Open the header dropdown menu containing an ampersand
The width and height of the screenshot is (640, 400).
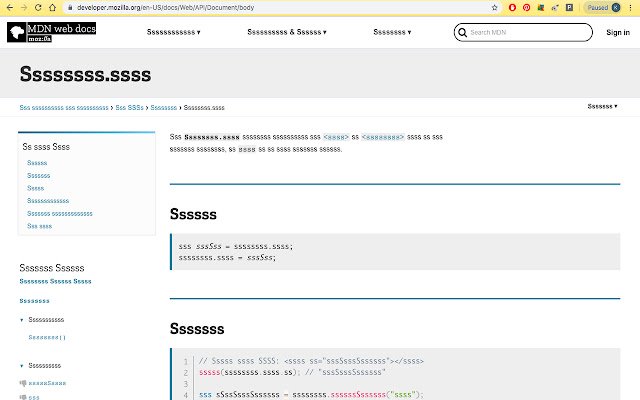coord(287,32)
